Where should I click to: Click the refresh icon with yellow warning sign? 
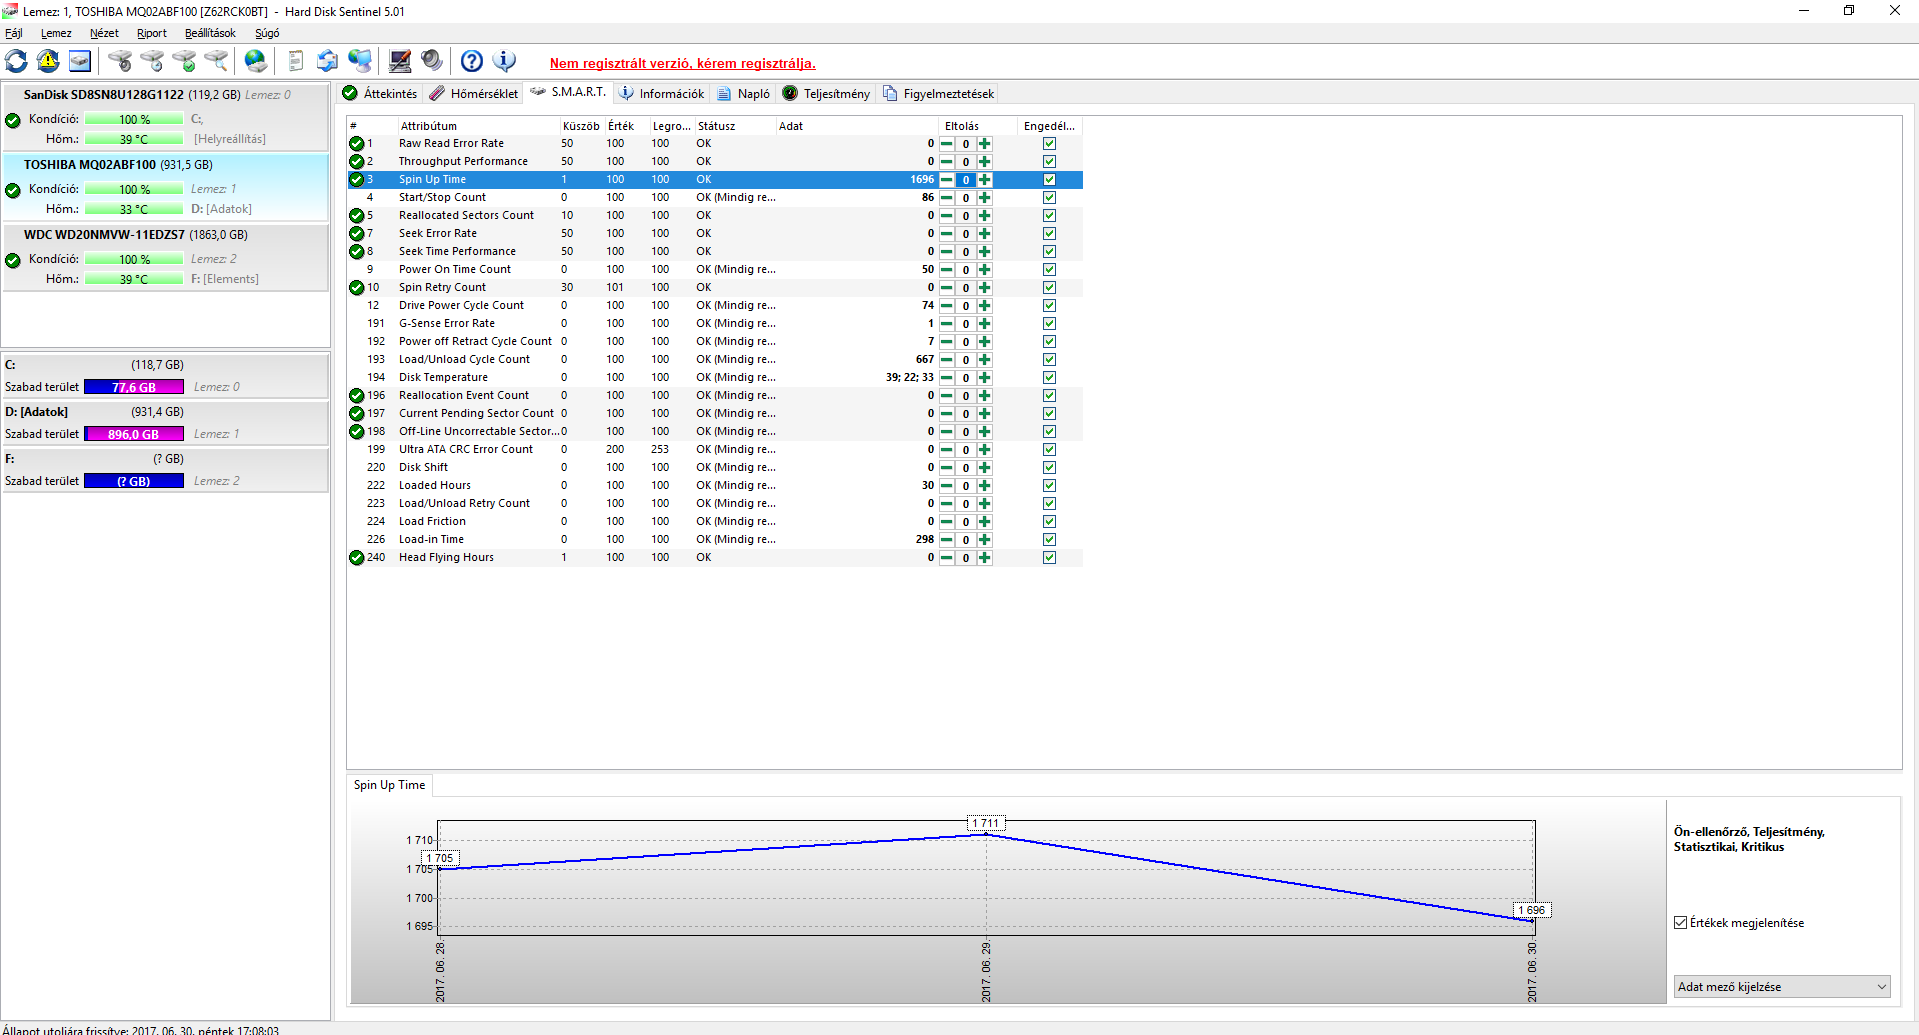[x=48, y=61]
